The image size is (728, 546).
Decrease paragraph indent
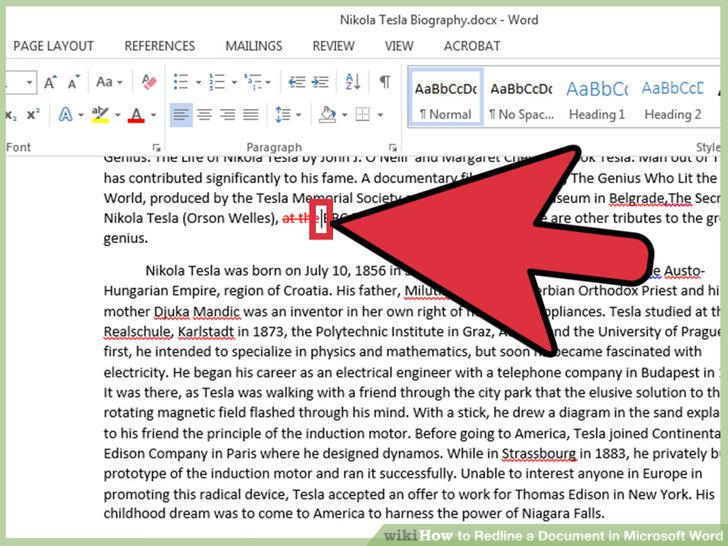[x=296, y=82]
